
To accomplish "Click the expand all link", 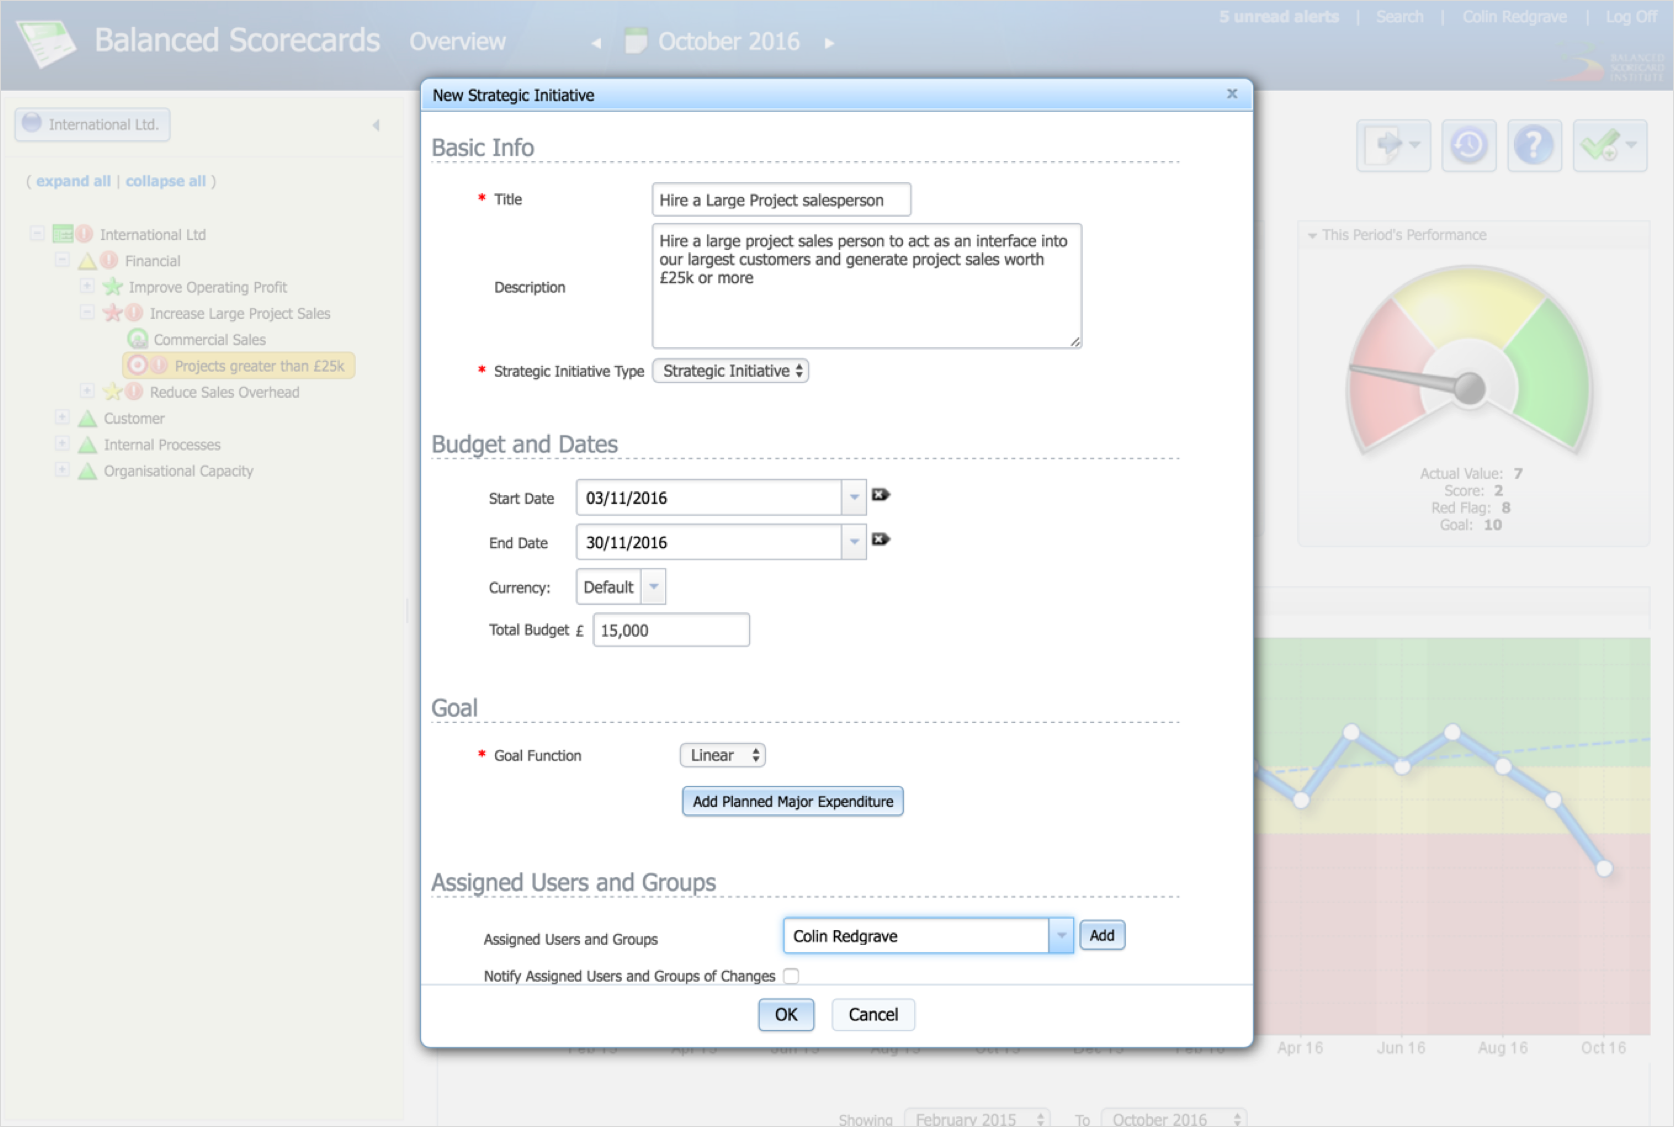I will click(73, 181).
